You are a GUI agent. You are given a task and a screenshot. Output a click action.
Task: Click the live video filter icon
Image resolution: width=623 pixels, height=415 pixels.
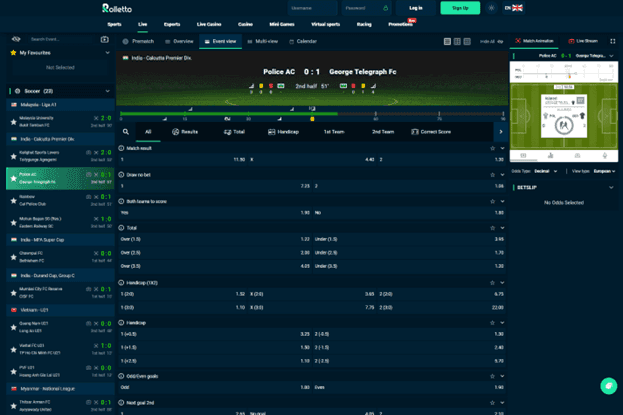pyautogui.click(x=104, y=39)
